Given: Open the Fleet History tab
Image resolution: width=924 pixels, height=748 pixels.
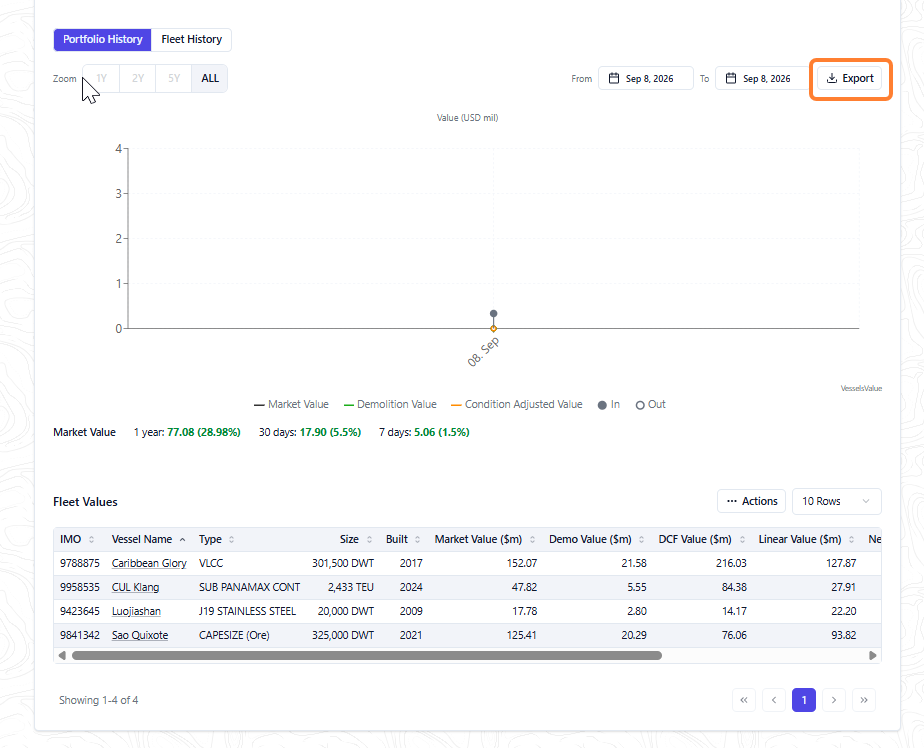Looking at the screenshot, I should click(x=192, y=39).
